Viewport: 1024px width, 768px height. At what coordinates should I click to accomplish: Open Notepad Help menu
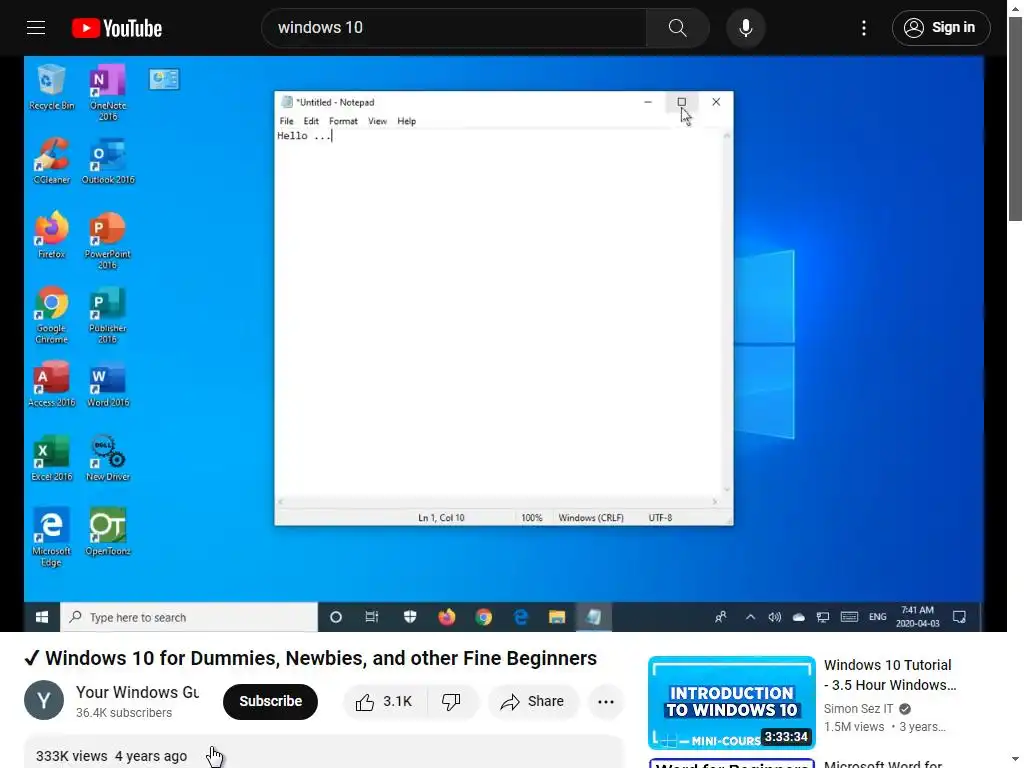tap(406, 121)
